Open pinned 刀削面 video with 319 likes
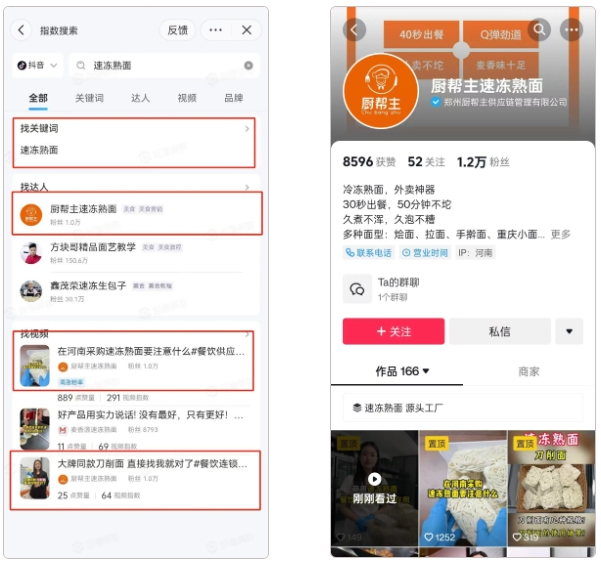The image size is (601, 564). [551, 488]
